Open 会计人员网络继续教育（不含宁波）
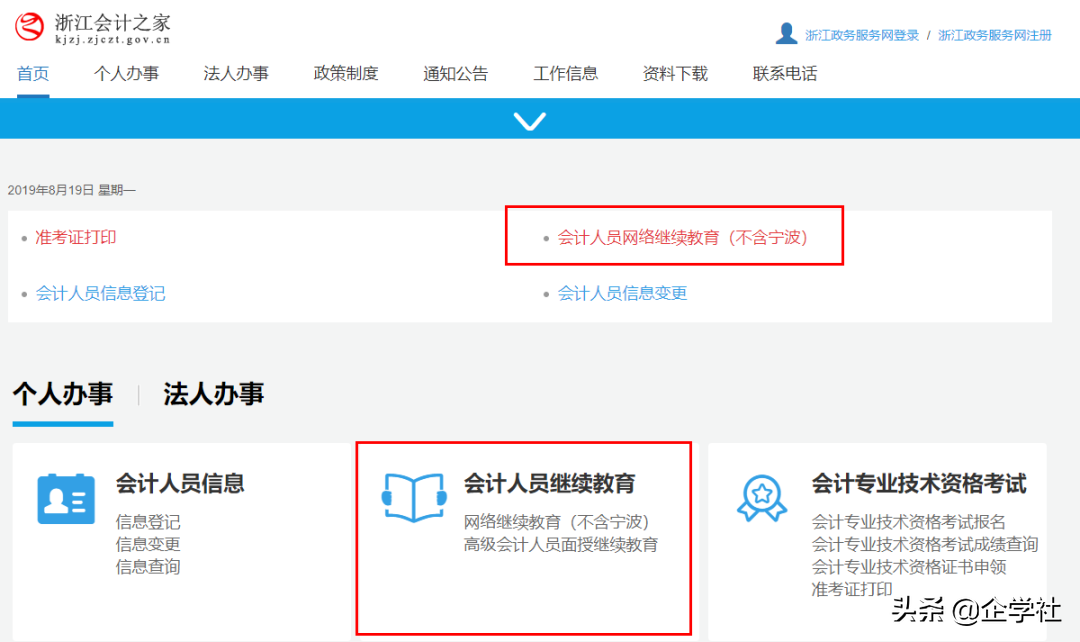The height and width of the screenshot is (642, 1080). [683, 238]
